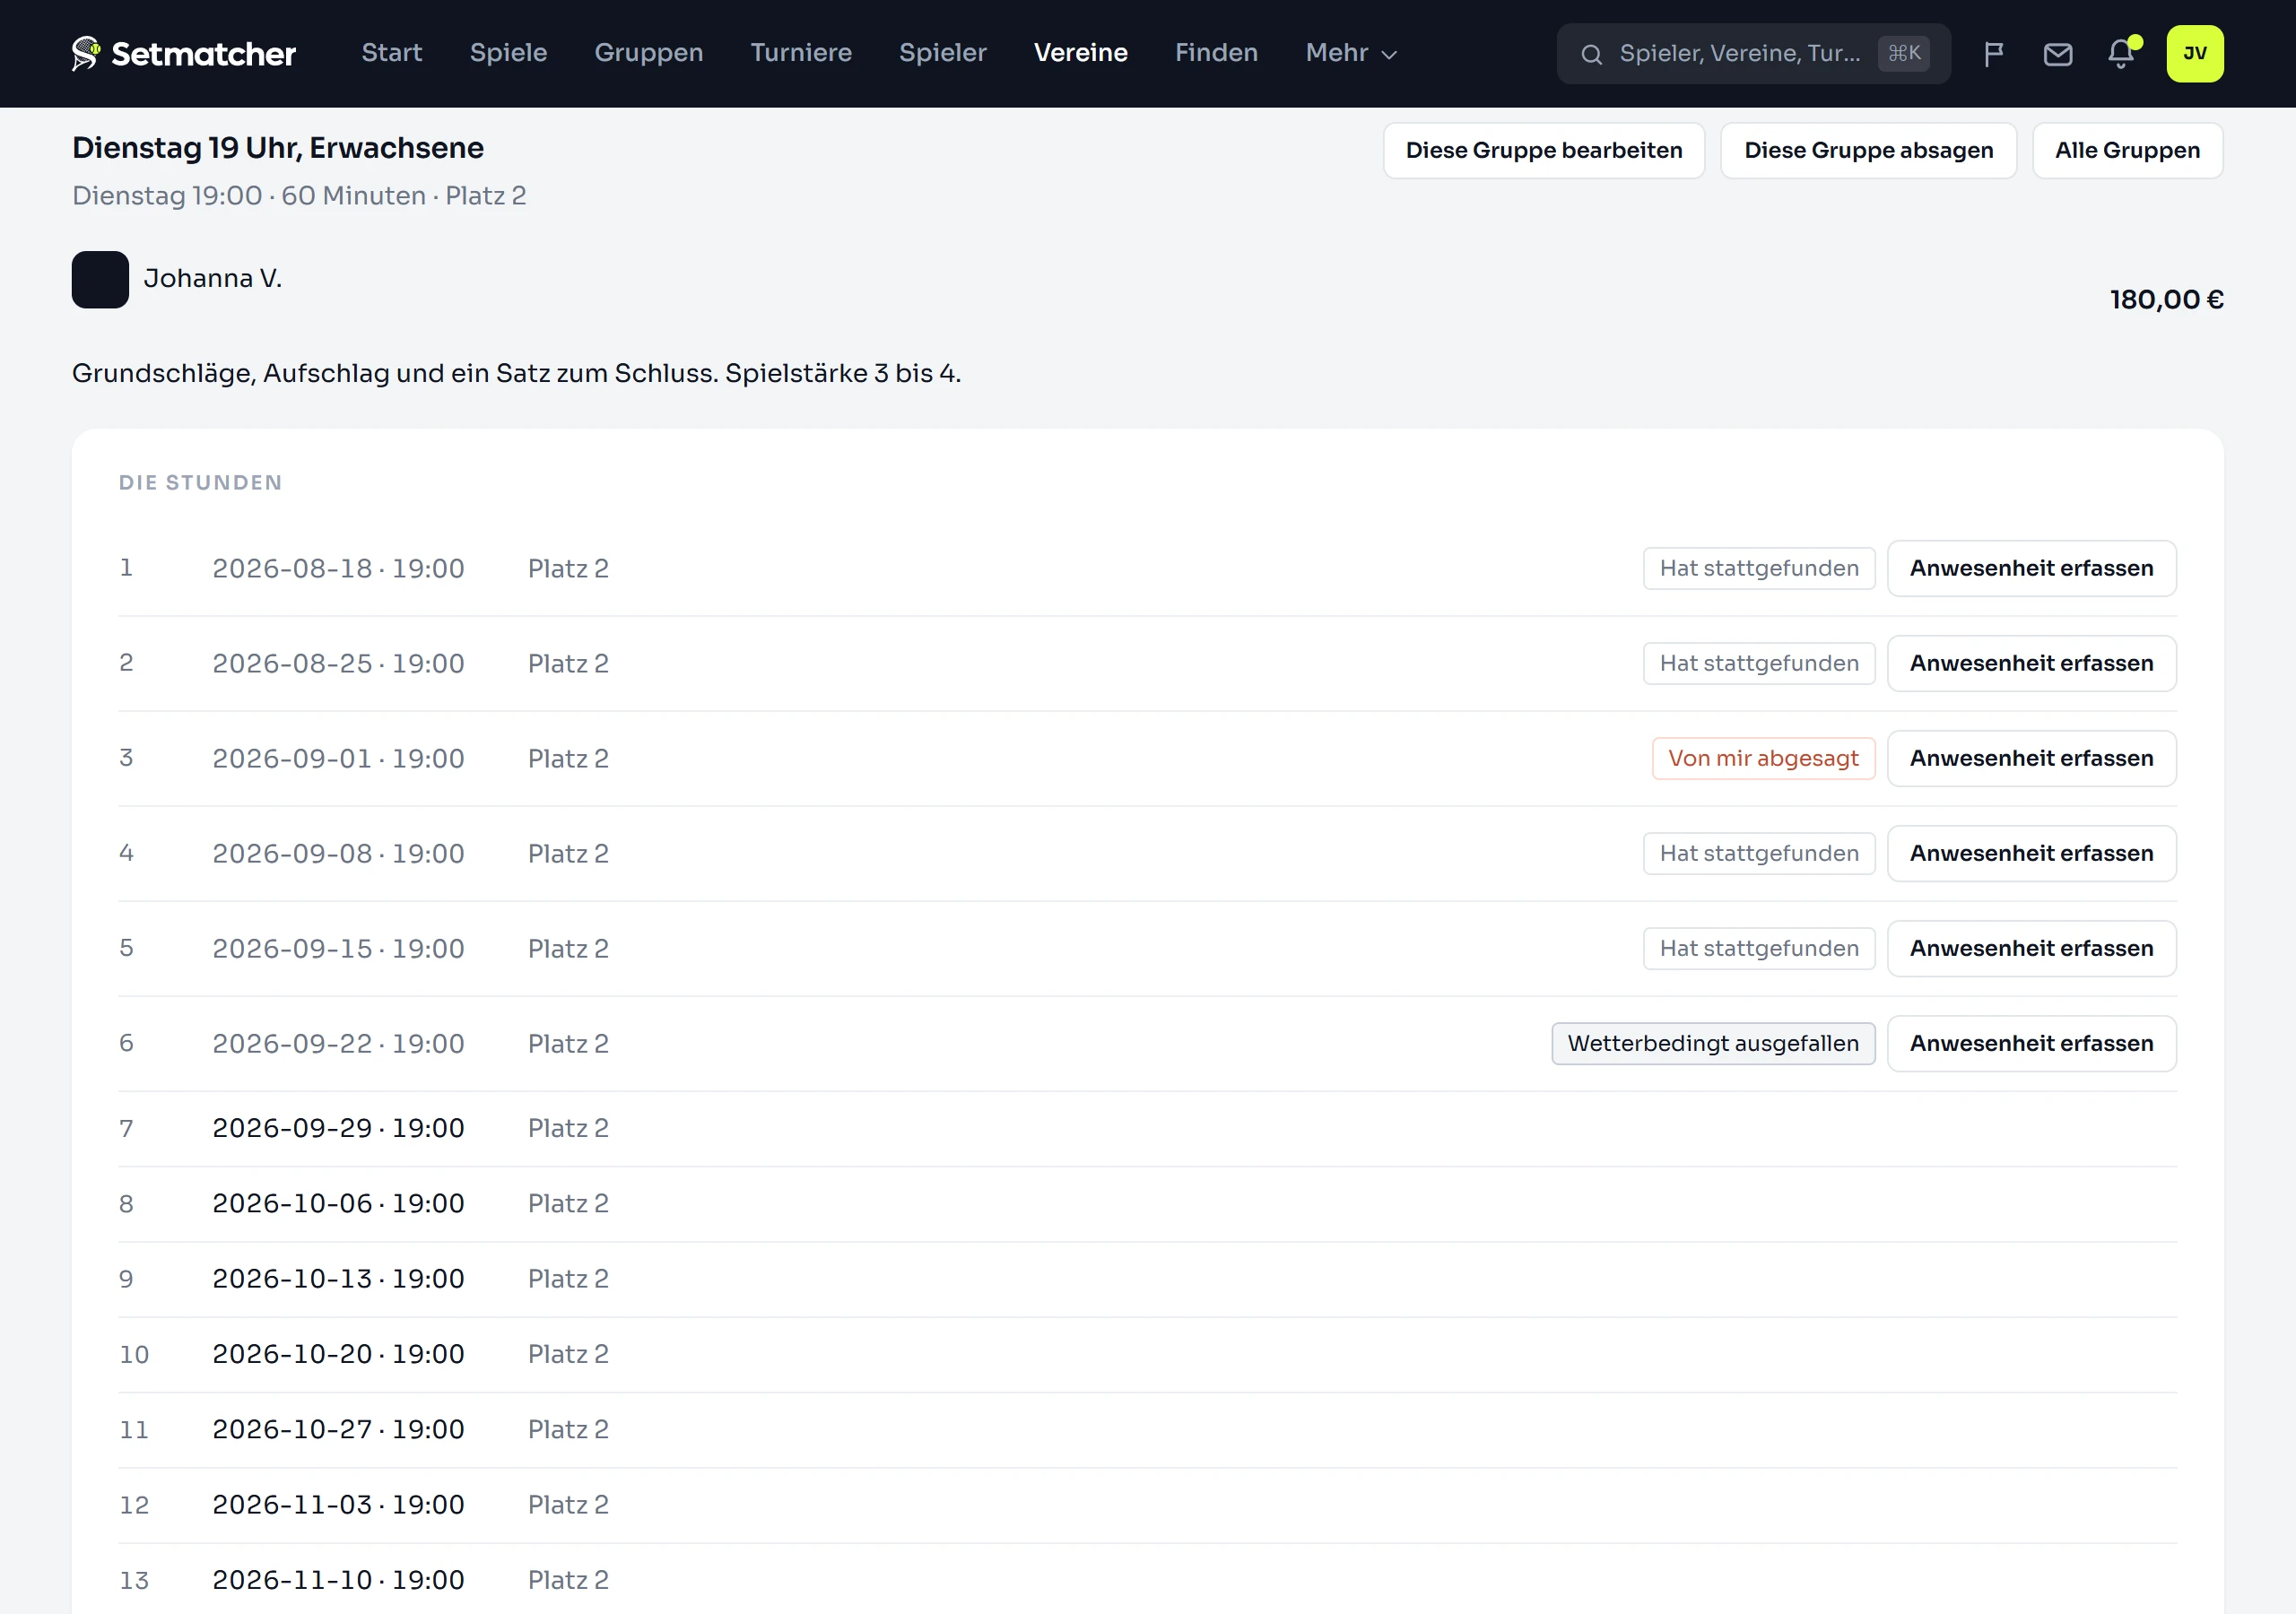The width and height of the screenshot is (2296, 1614).
Task: Select the 2026-09-29 · 19:00 session date
Action: coord(338,1129)
